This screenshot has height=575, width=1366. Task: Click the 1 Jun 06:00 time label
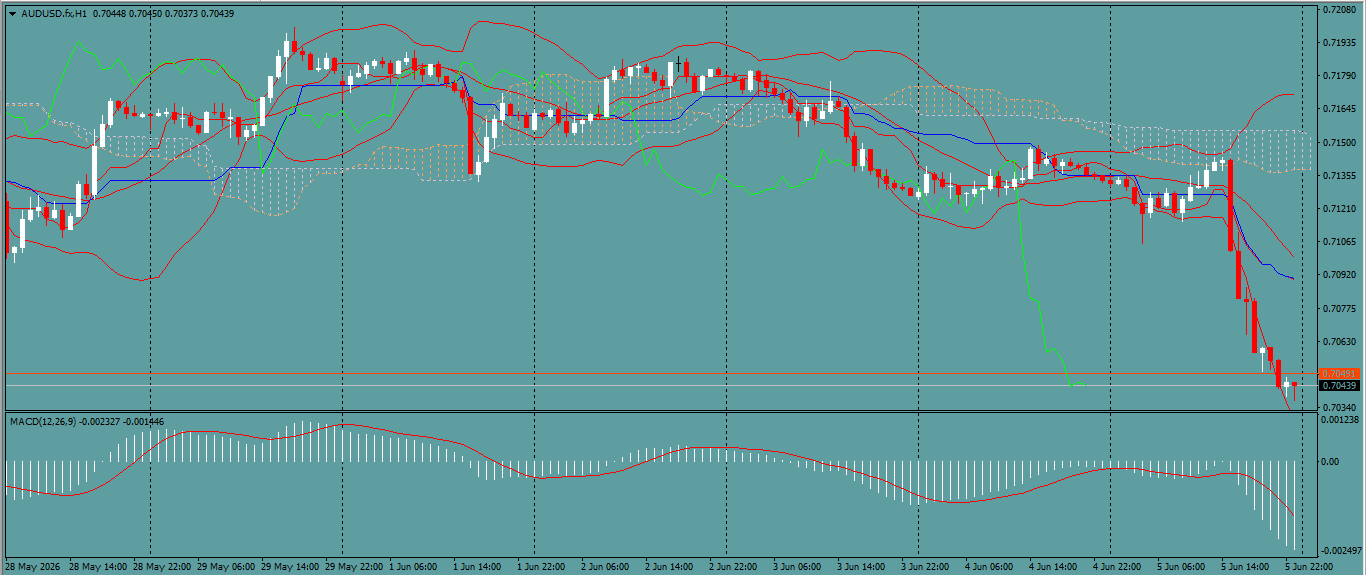[x=414, y=566]
